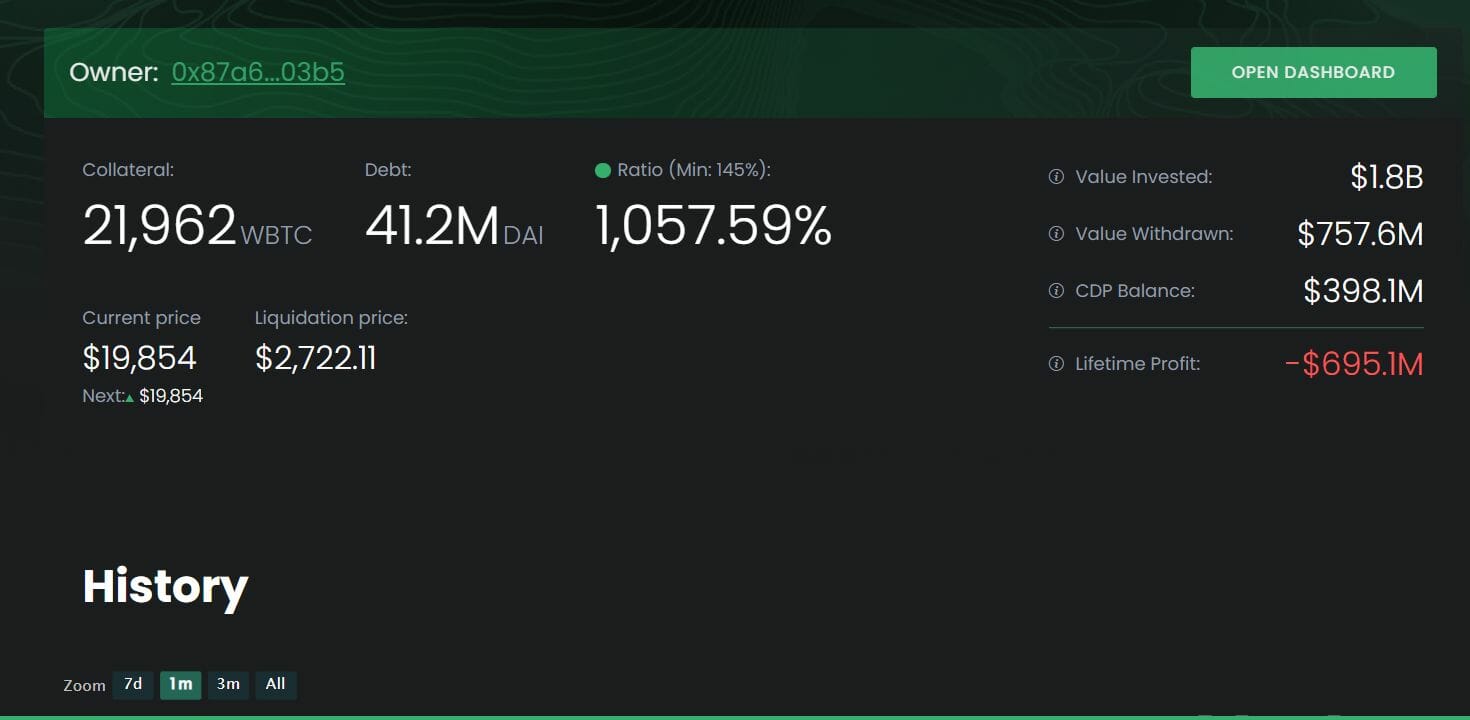Click the Ratio (Min: 145%) label
Image resolution: width=1470 pixels, height=720 pixels.
(694, 170)
